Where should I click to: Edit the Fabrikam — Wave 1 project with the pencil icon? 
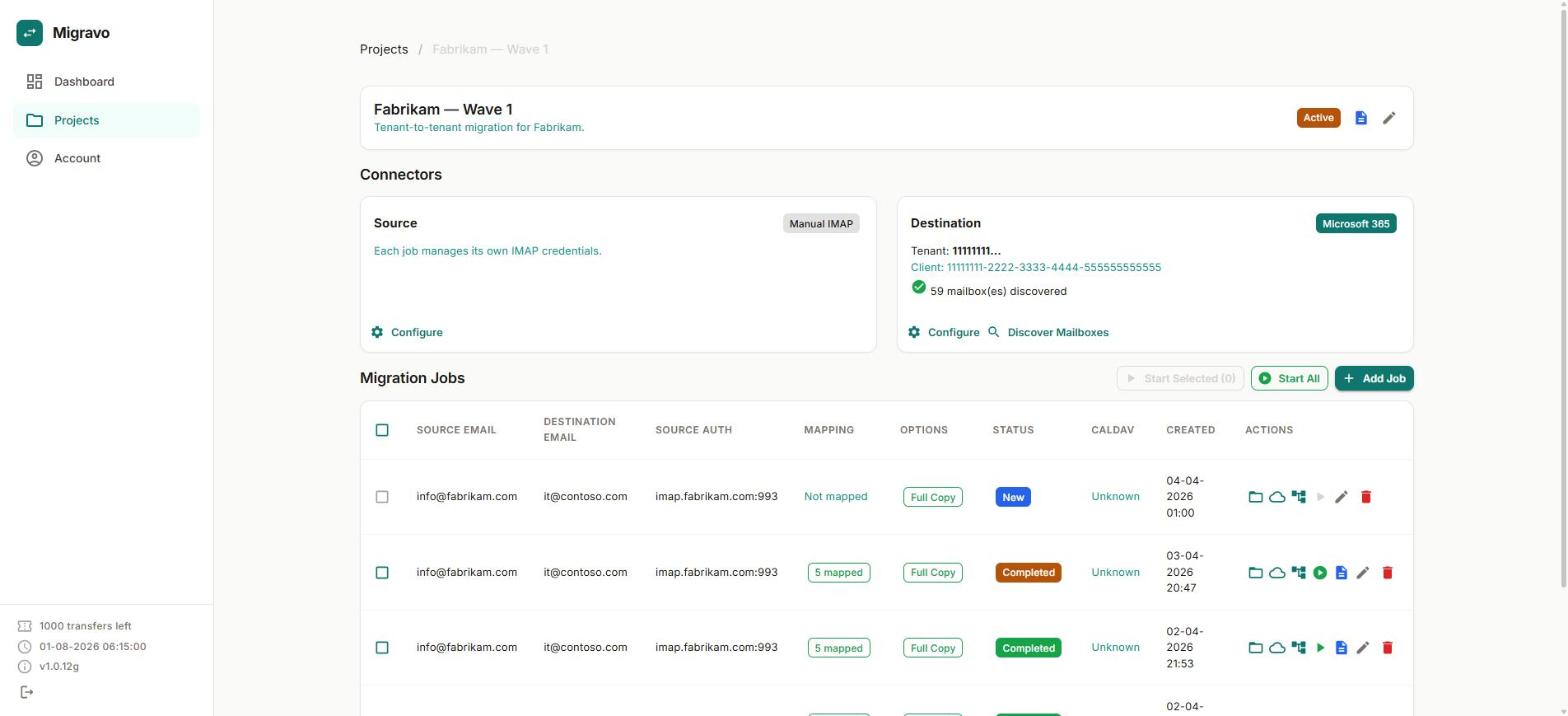pos(1389,118)
